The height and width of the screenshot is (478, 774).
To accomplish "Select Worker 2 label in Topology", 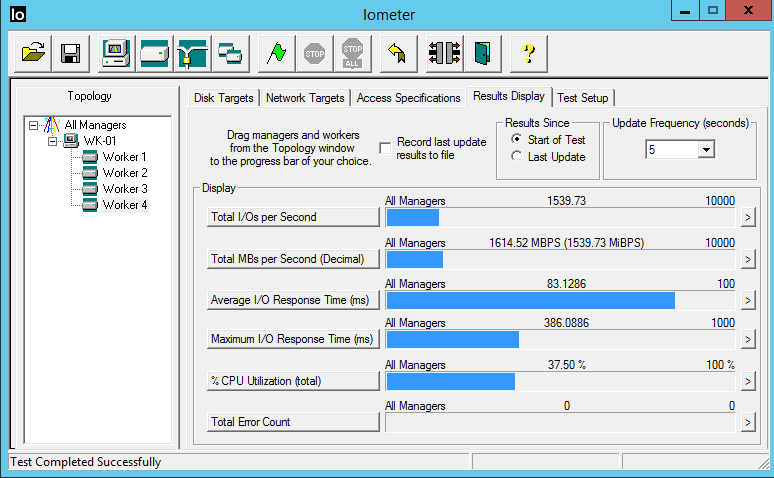I will click(125, 173).
